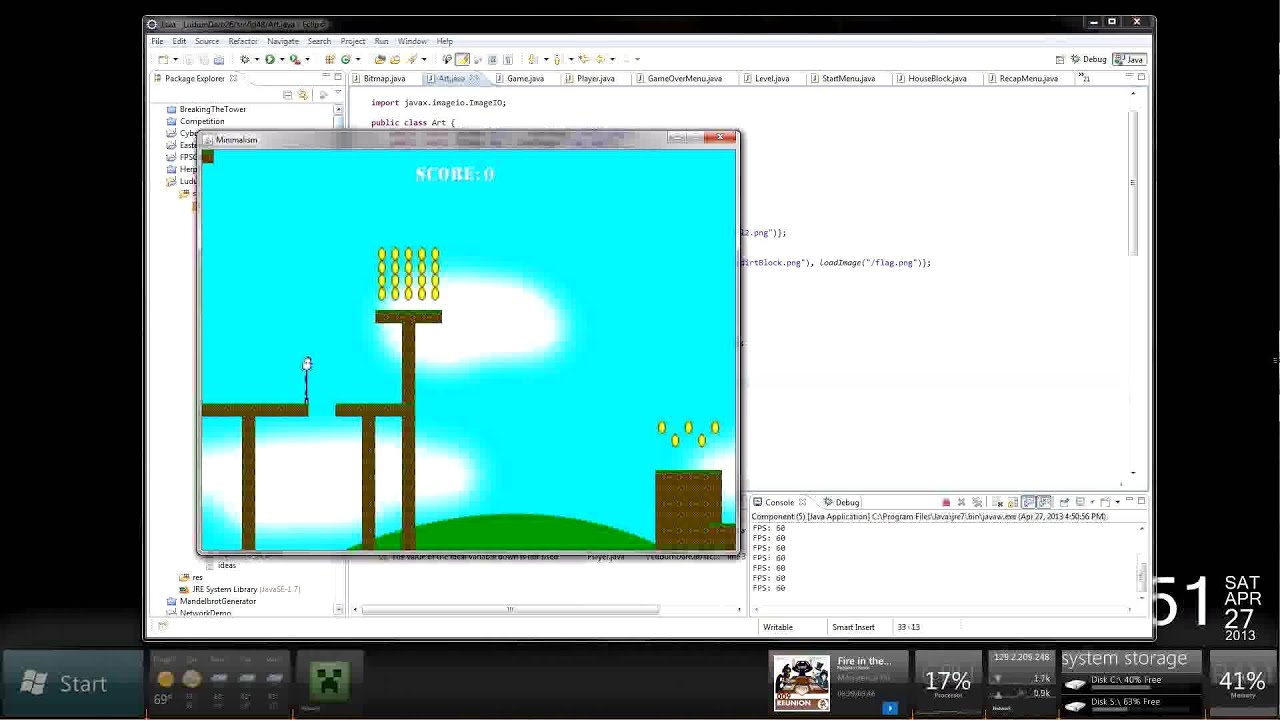
Task: Click Remove Launch gray X in Console
Action: [x=962, y=502]
